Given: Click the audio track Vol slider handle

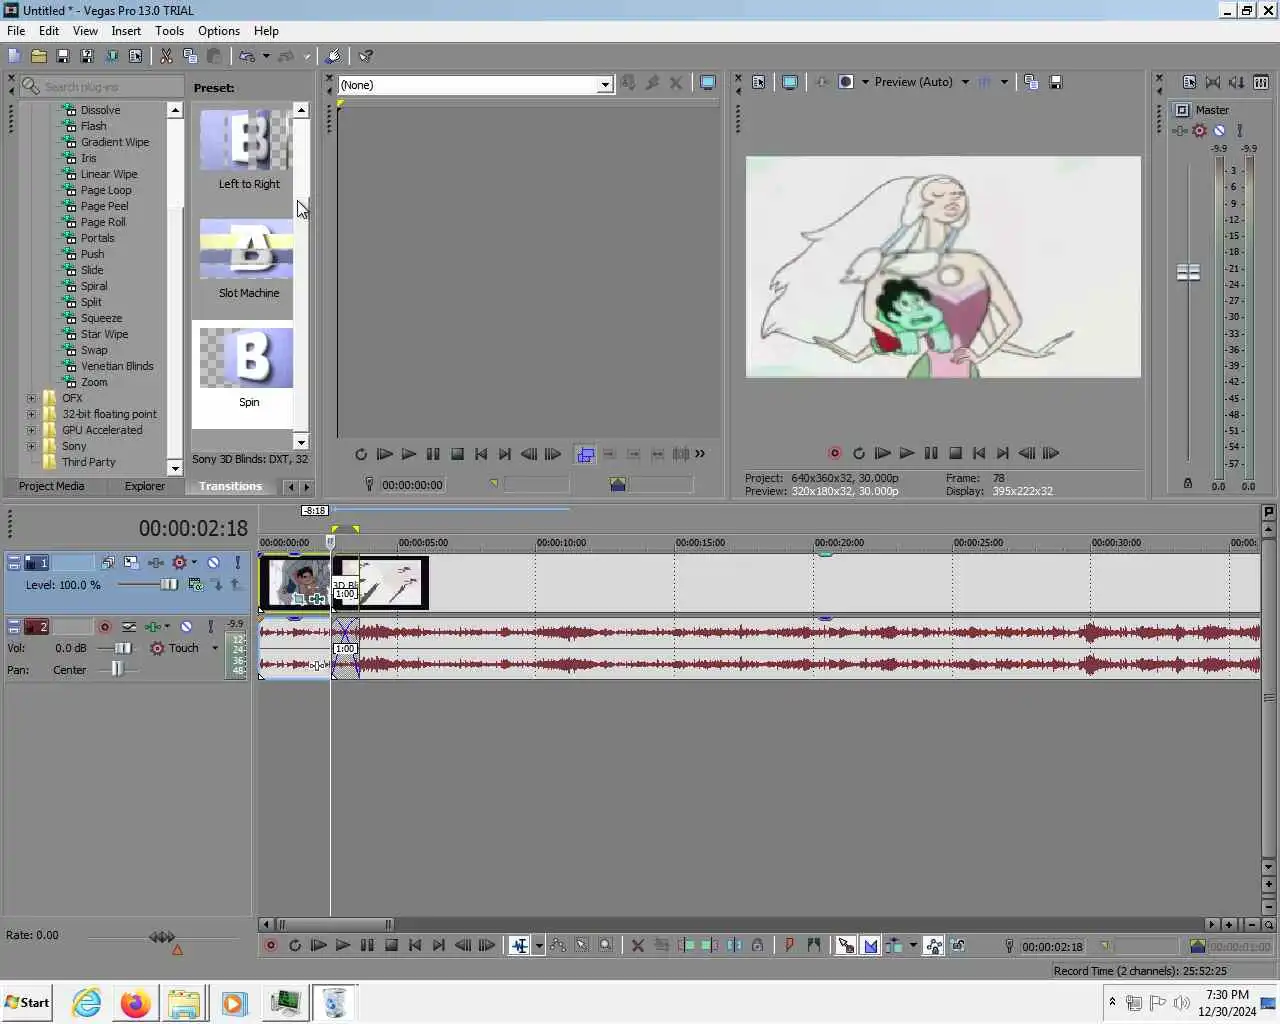Looking at the screenshot, I should [x=122, y=648].
